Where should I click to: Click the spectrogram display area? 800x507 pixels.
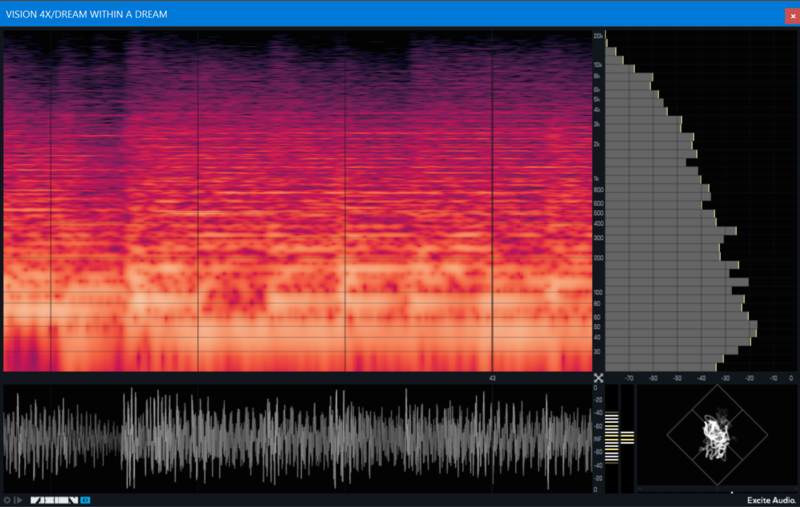[297, 200]
